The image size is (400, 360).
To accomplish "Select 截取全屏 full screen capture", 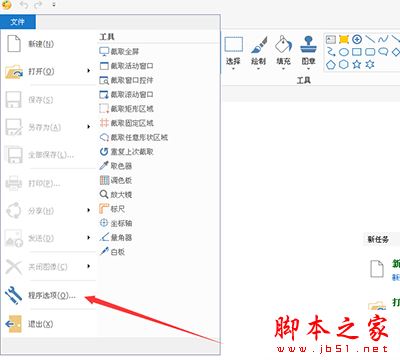I will pyautogui.click(x=119, y=52).
